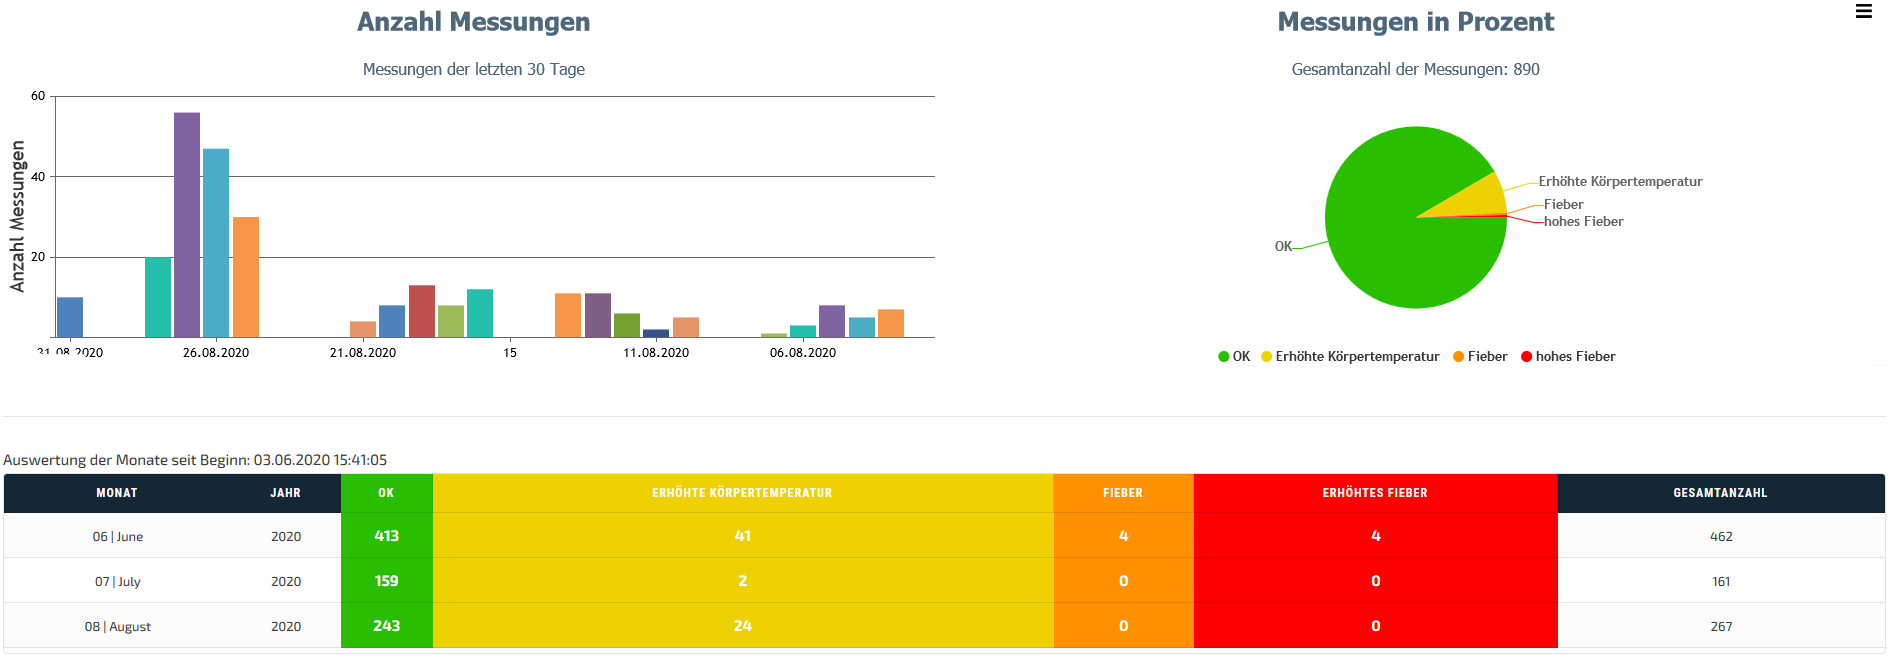Click the green 413 OK cell for June
This screenshot has width=1892, height=670.
tap(387, 536)
